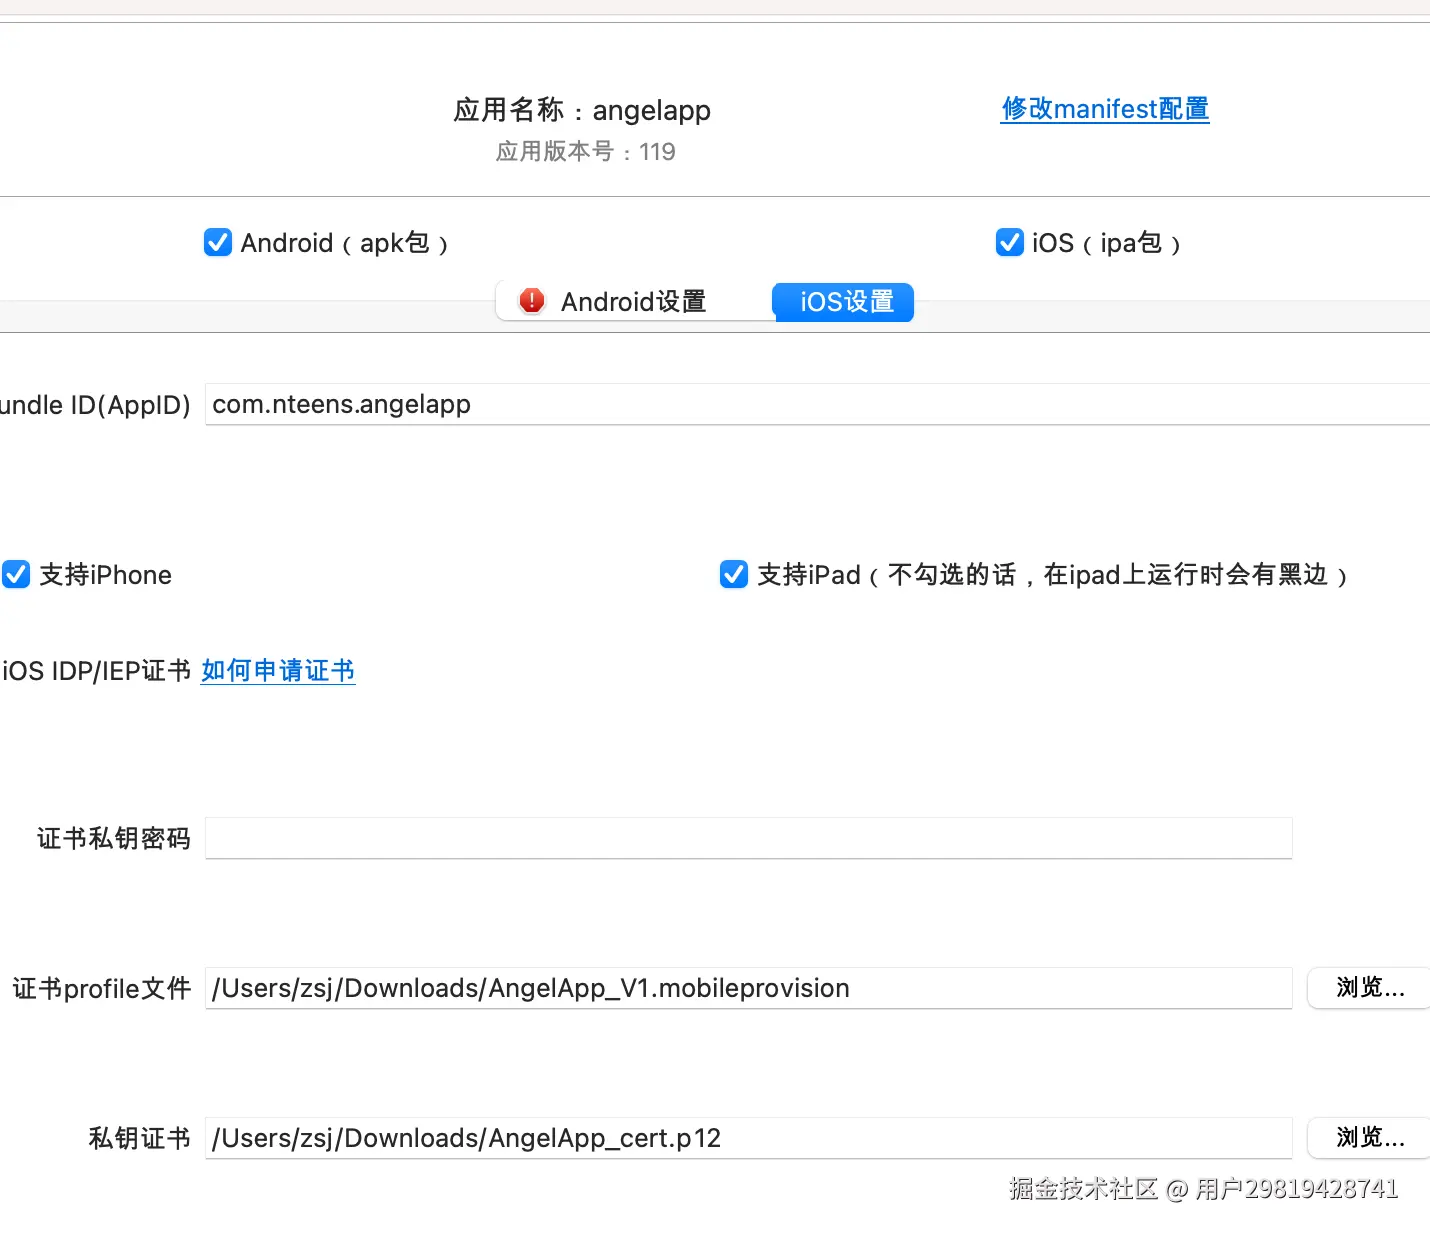Click the red error icon on Android设置 tab
This screenshot has height=1234, width=1430.
tap(531, 300)
